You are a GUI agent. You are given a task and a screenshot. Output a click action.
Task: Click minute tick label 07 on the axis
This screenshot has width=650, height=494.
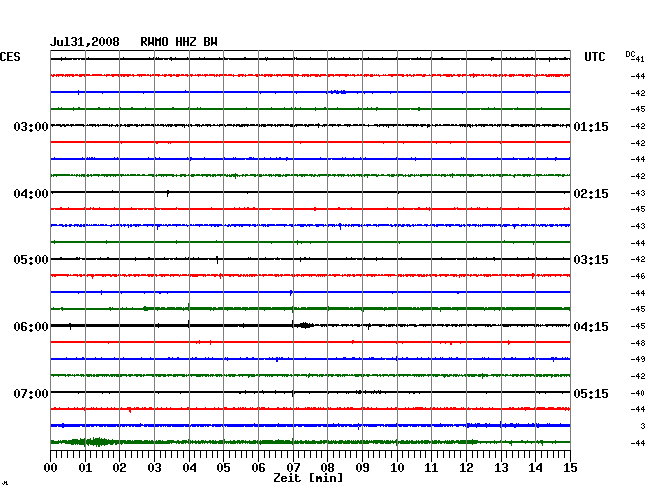point(293,467)
